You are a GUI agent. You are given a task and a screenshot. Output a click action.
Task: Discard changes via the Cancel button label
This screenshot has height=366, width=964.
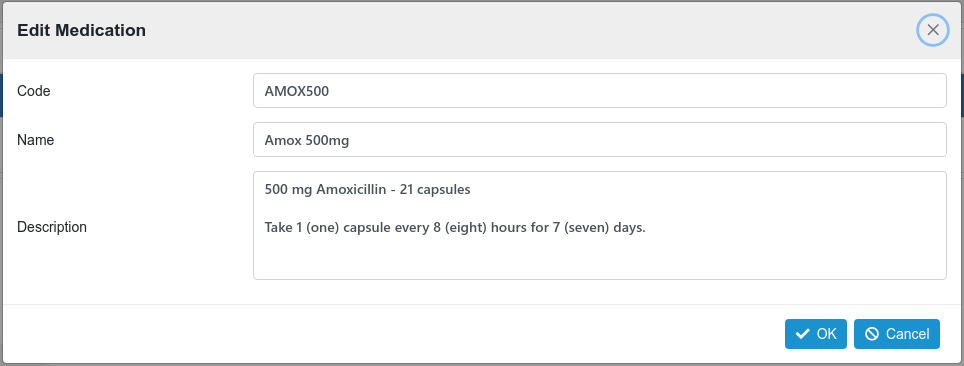(907, 334)
